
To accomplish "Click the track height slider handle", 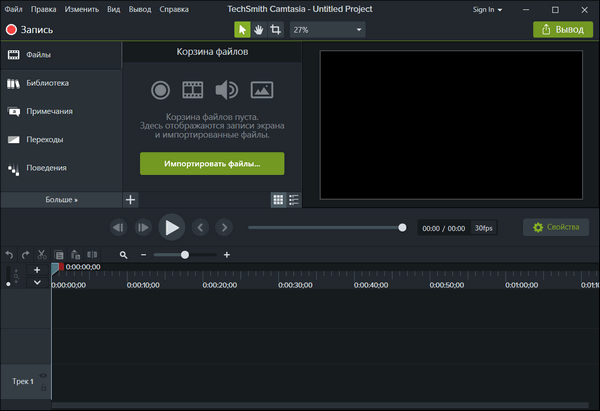I will (x=8, y=284).
